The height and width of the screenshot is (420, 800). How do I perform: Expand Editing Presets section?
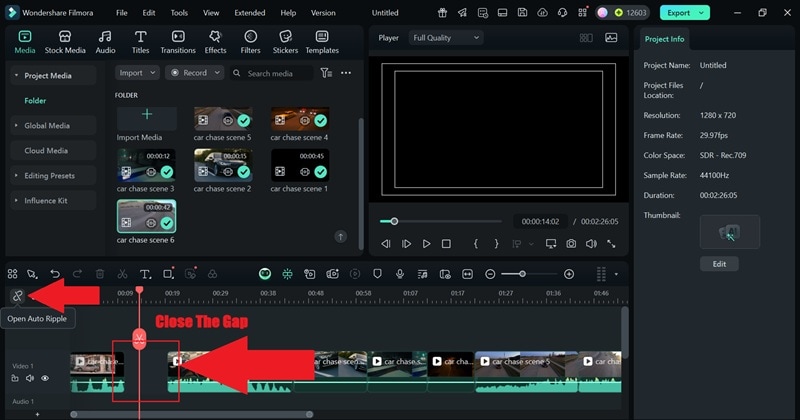(16, 176)
